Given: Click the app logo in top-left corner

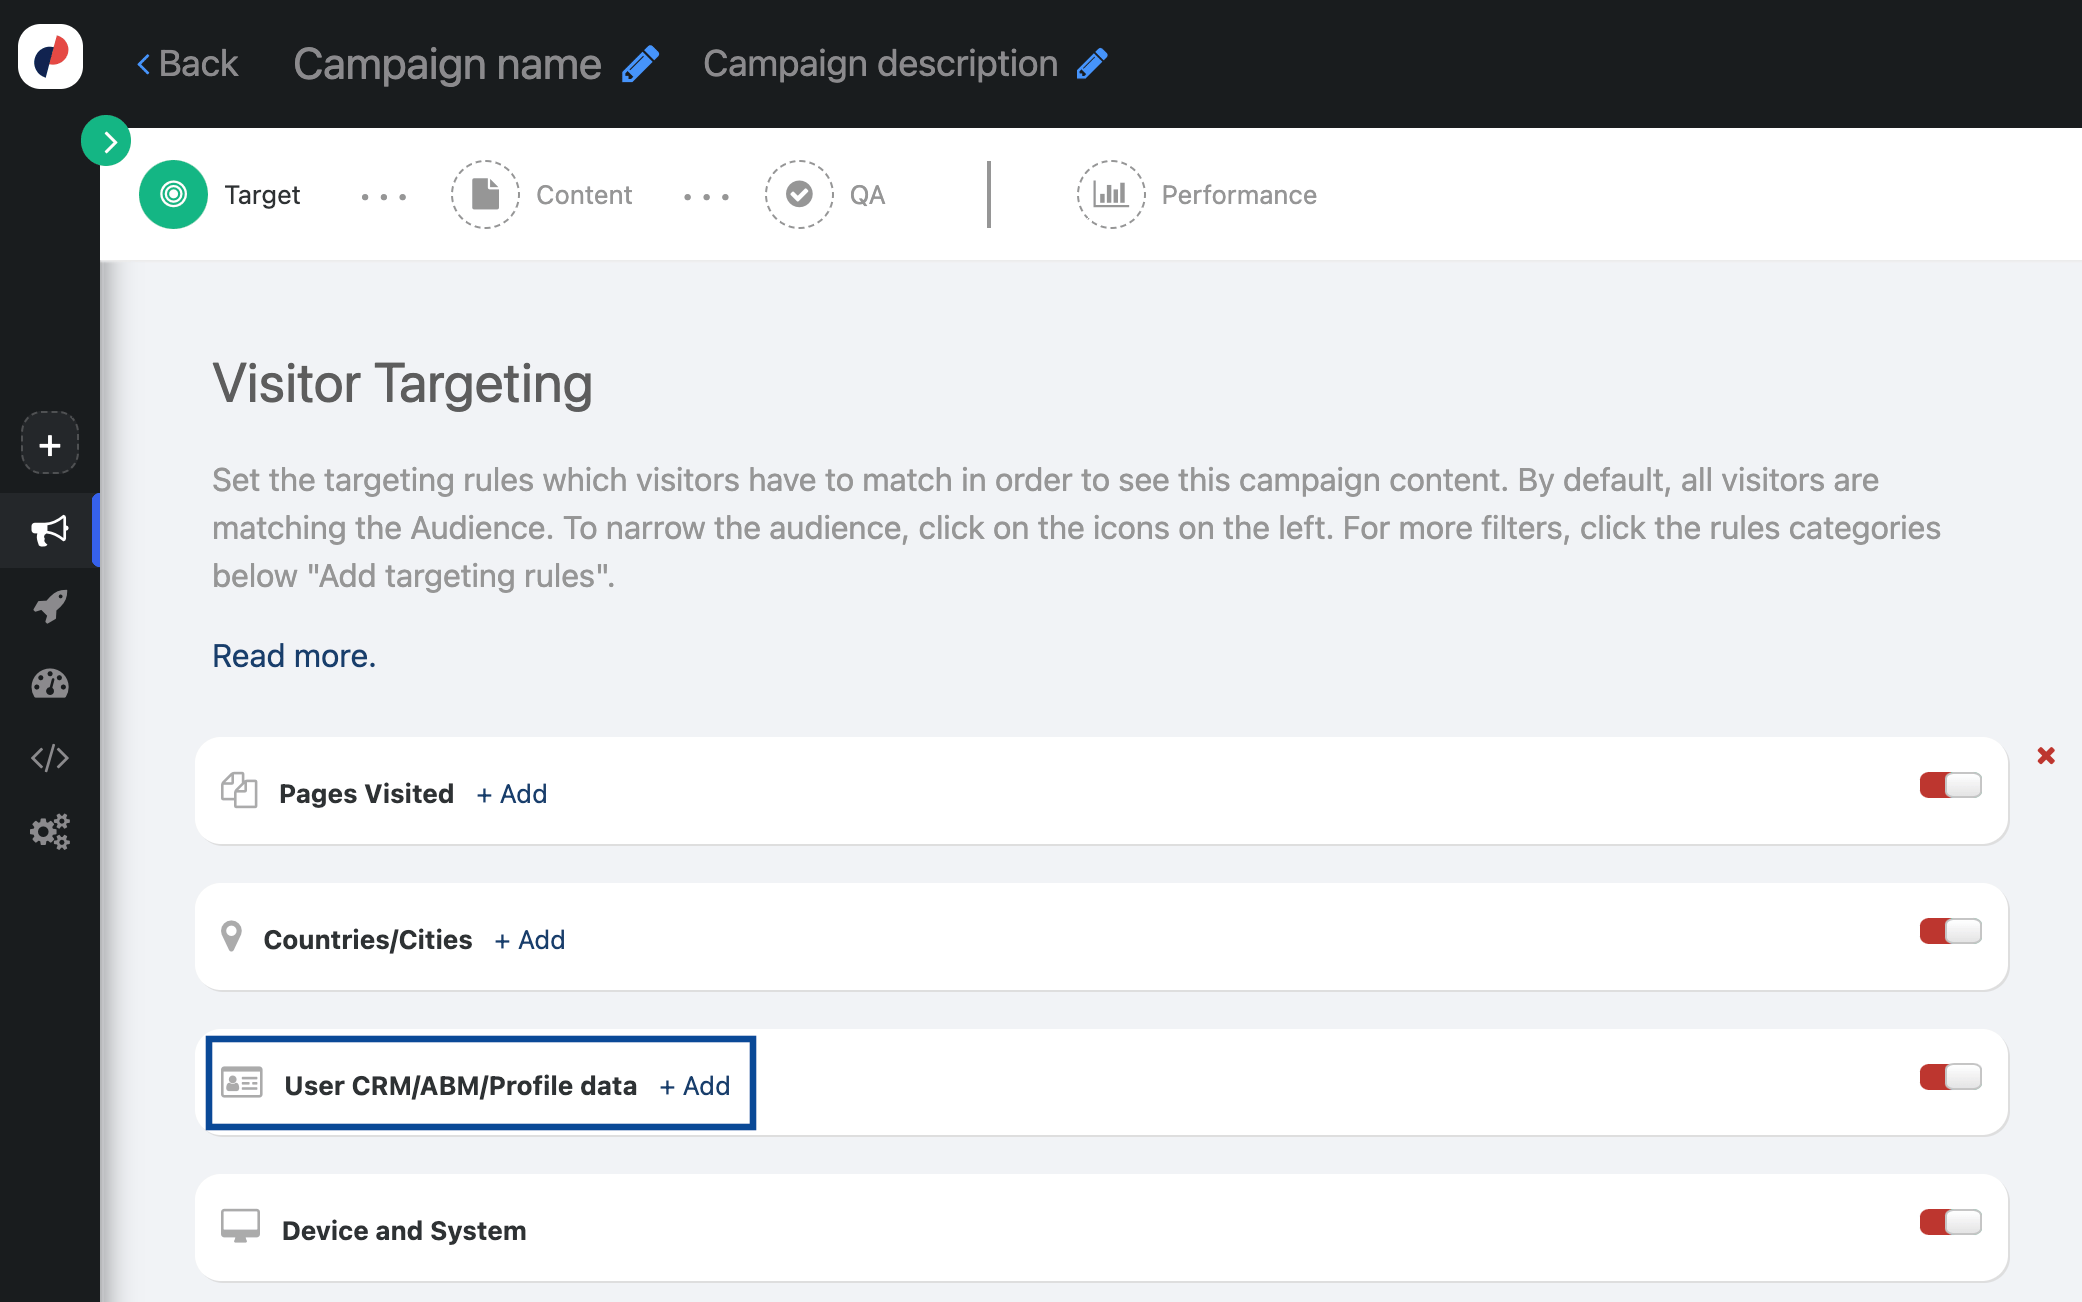Looking at the screenshot, I should coord(50,57).
